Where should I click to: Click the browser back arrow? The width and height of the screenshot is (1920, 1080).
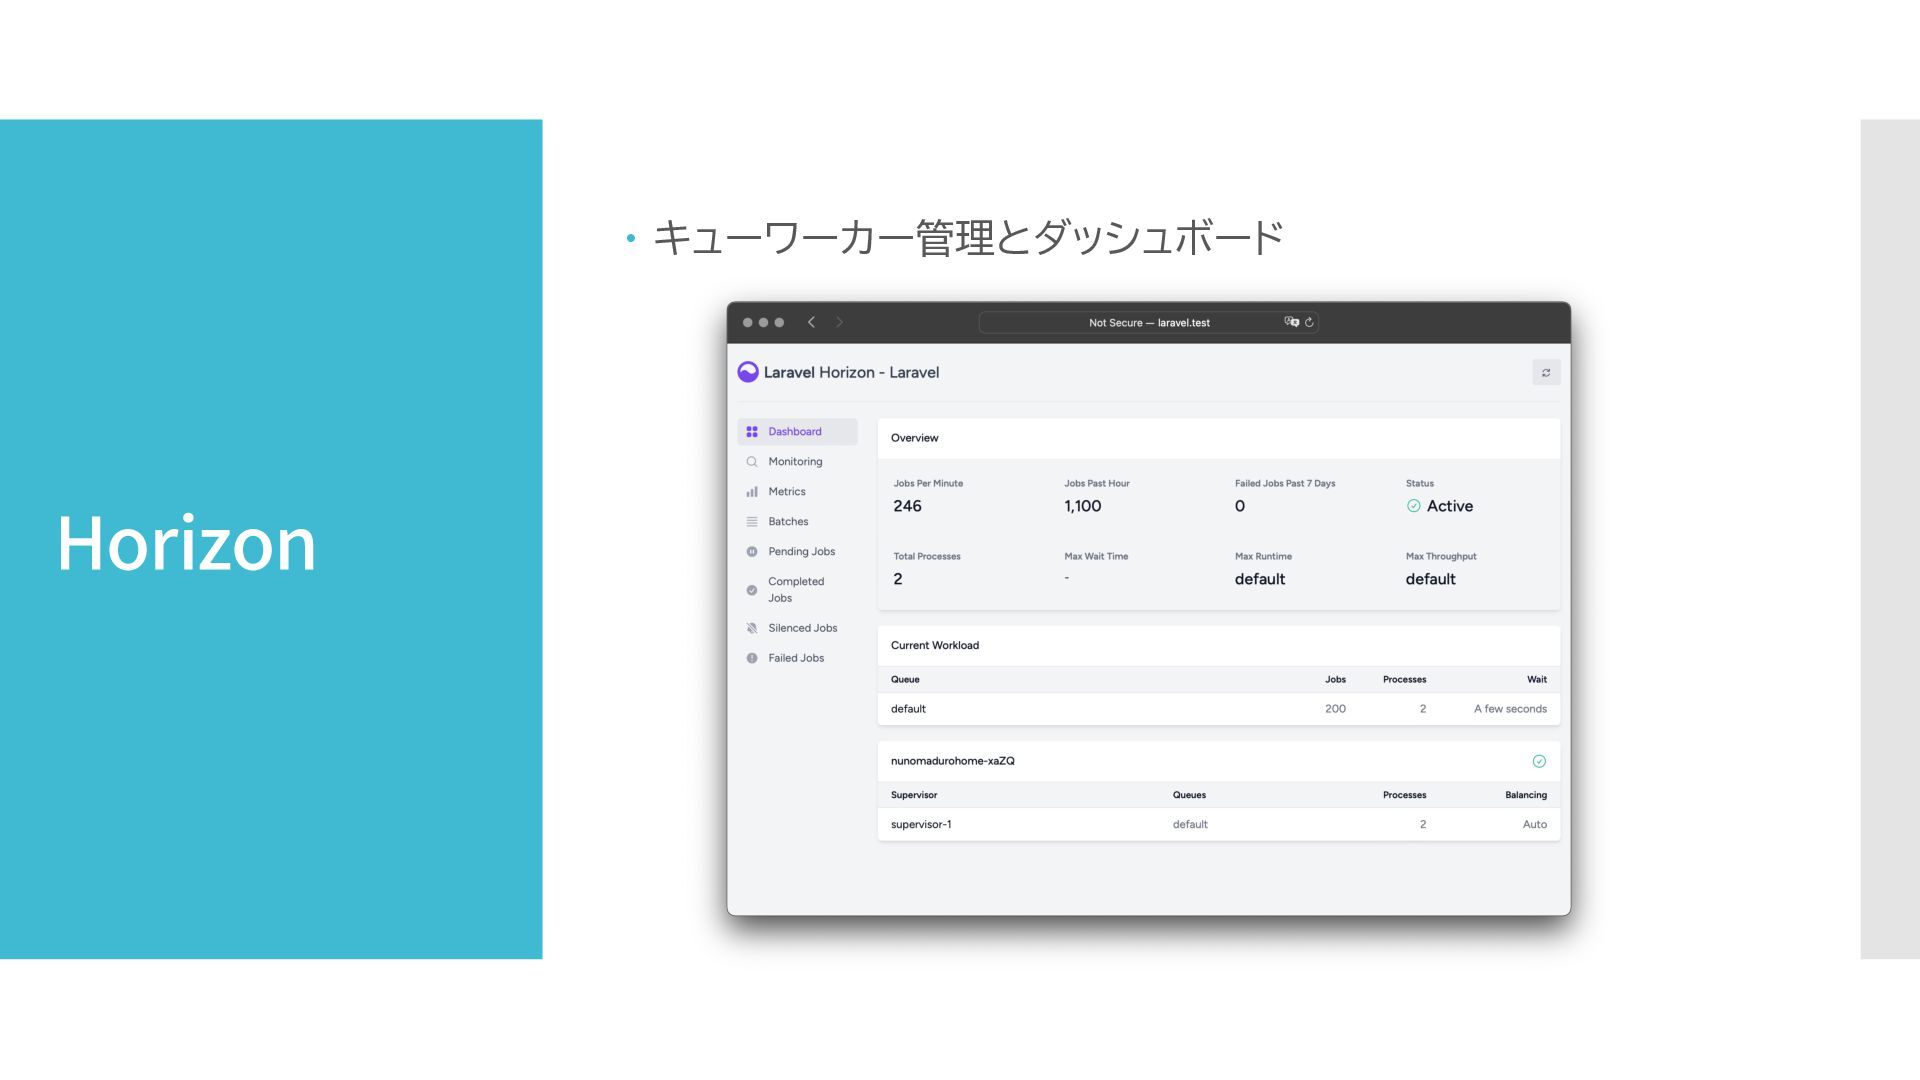tap(811, 322)
